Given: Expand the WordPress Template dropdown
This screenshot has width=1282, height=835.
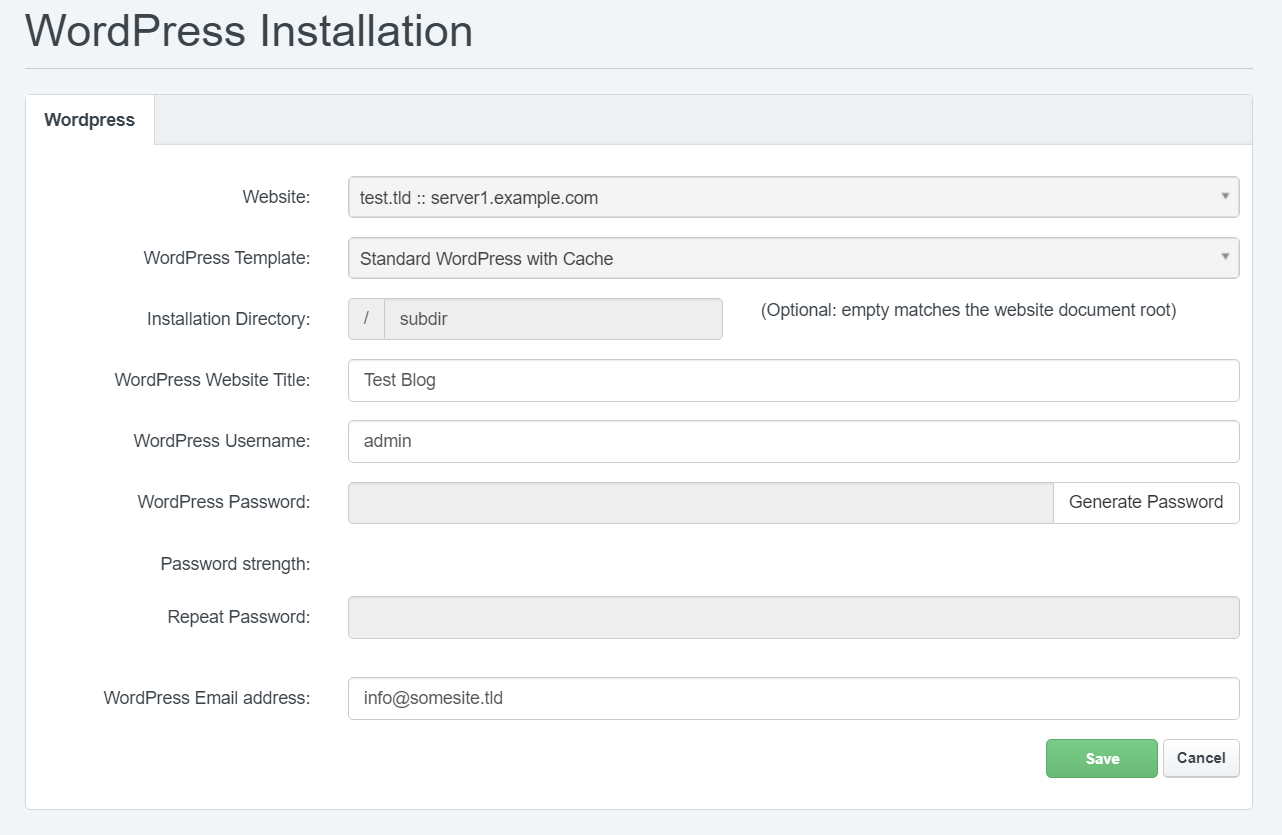Looking at the screenshot, I should point(793,258).
